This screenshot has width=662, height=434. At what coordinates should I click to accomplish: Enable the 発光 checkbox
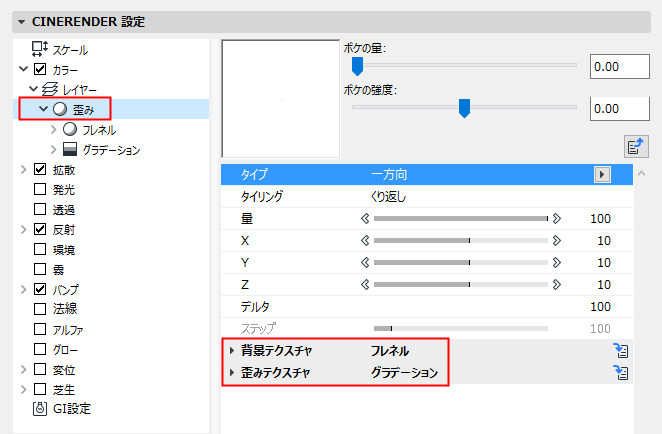(x=40, y=189)
